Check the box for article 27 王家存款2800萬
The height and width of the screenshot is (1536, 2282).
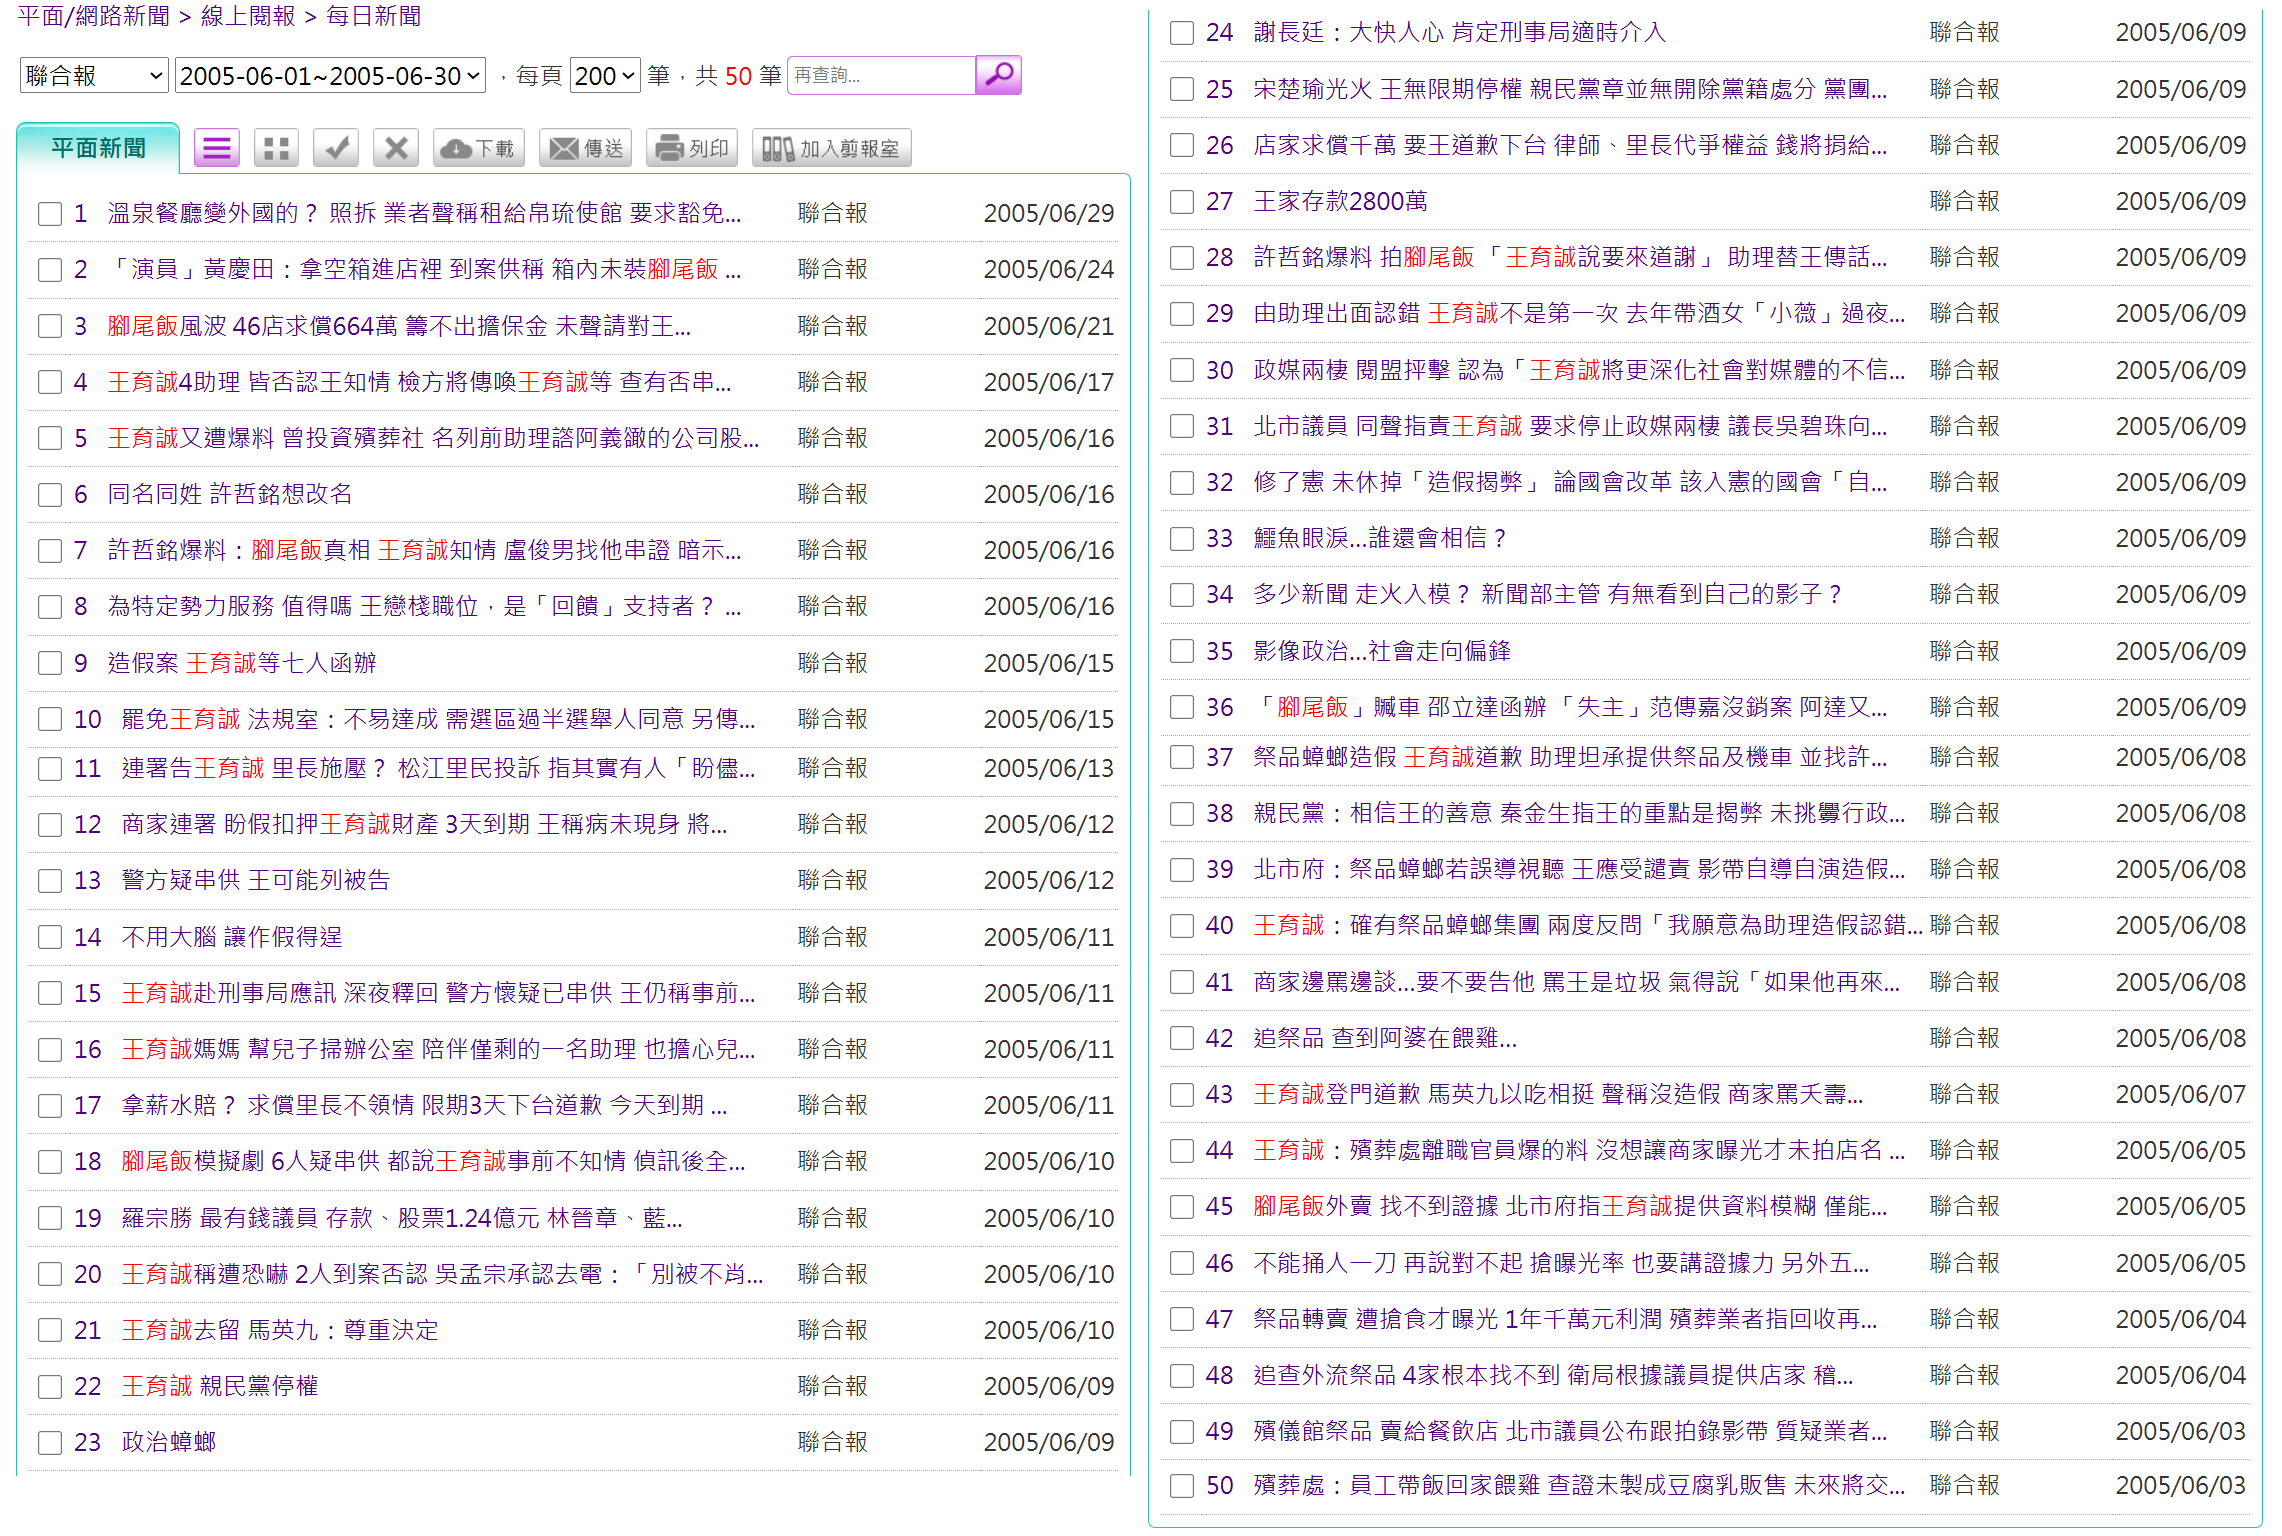pyautogui.click(x=1182, y=202)
